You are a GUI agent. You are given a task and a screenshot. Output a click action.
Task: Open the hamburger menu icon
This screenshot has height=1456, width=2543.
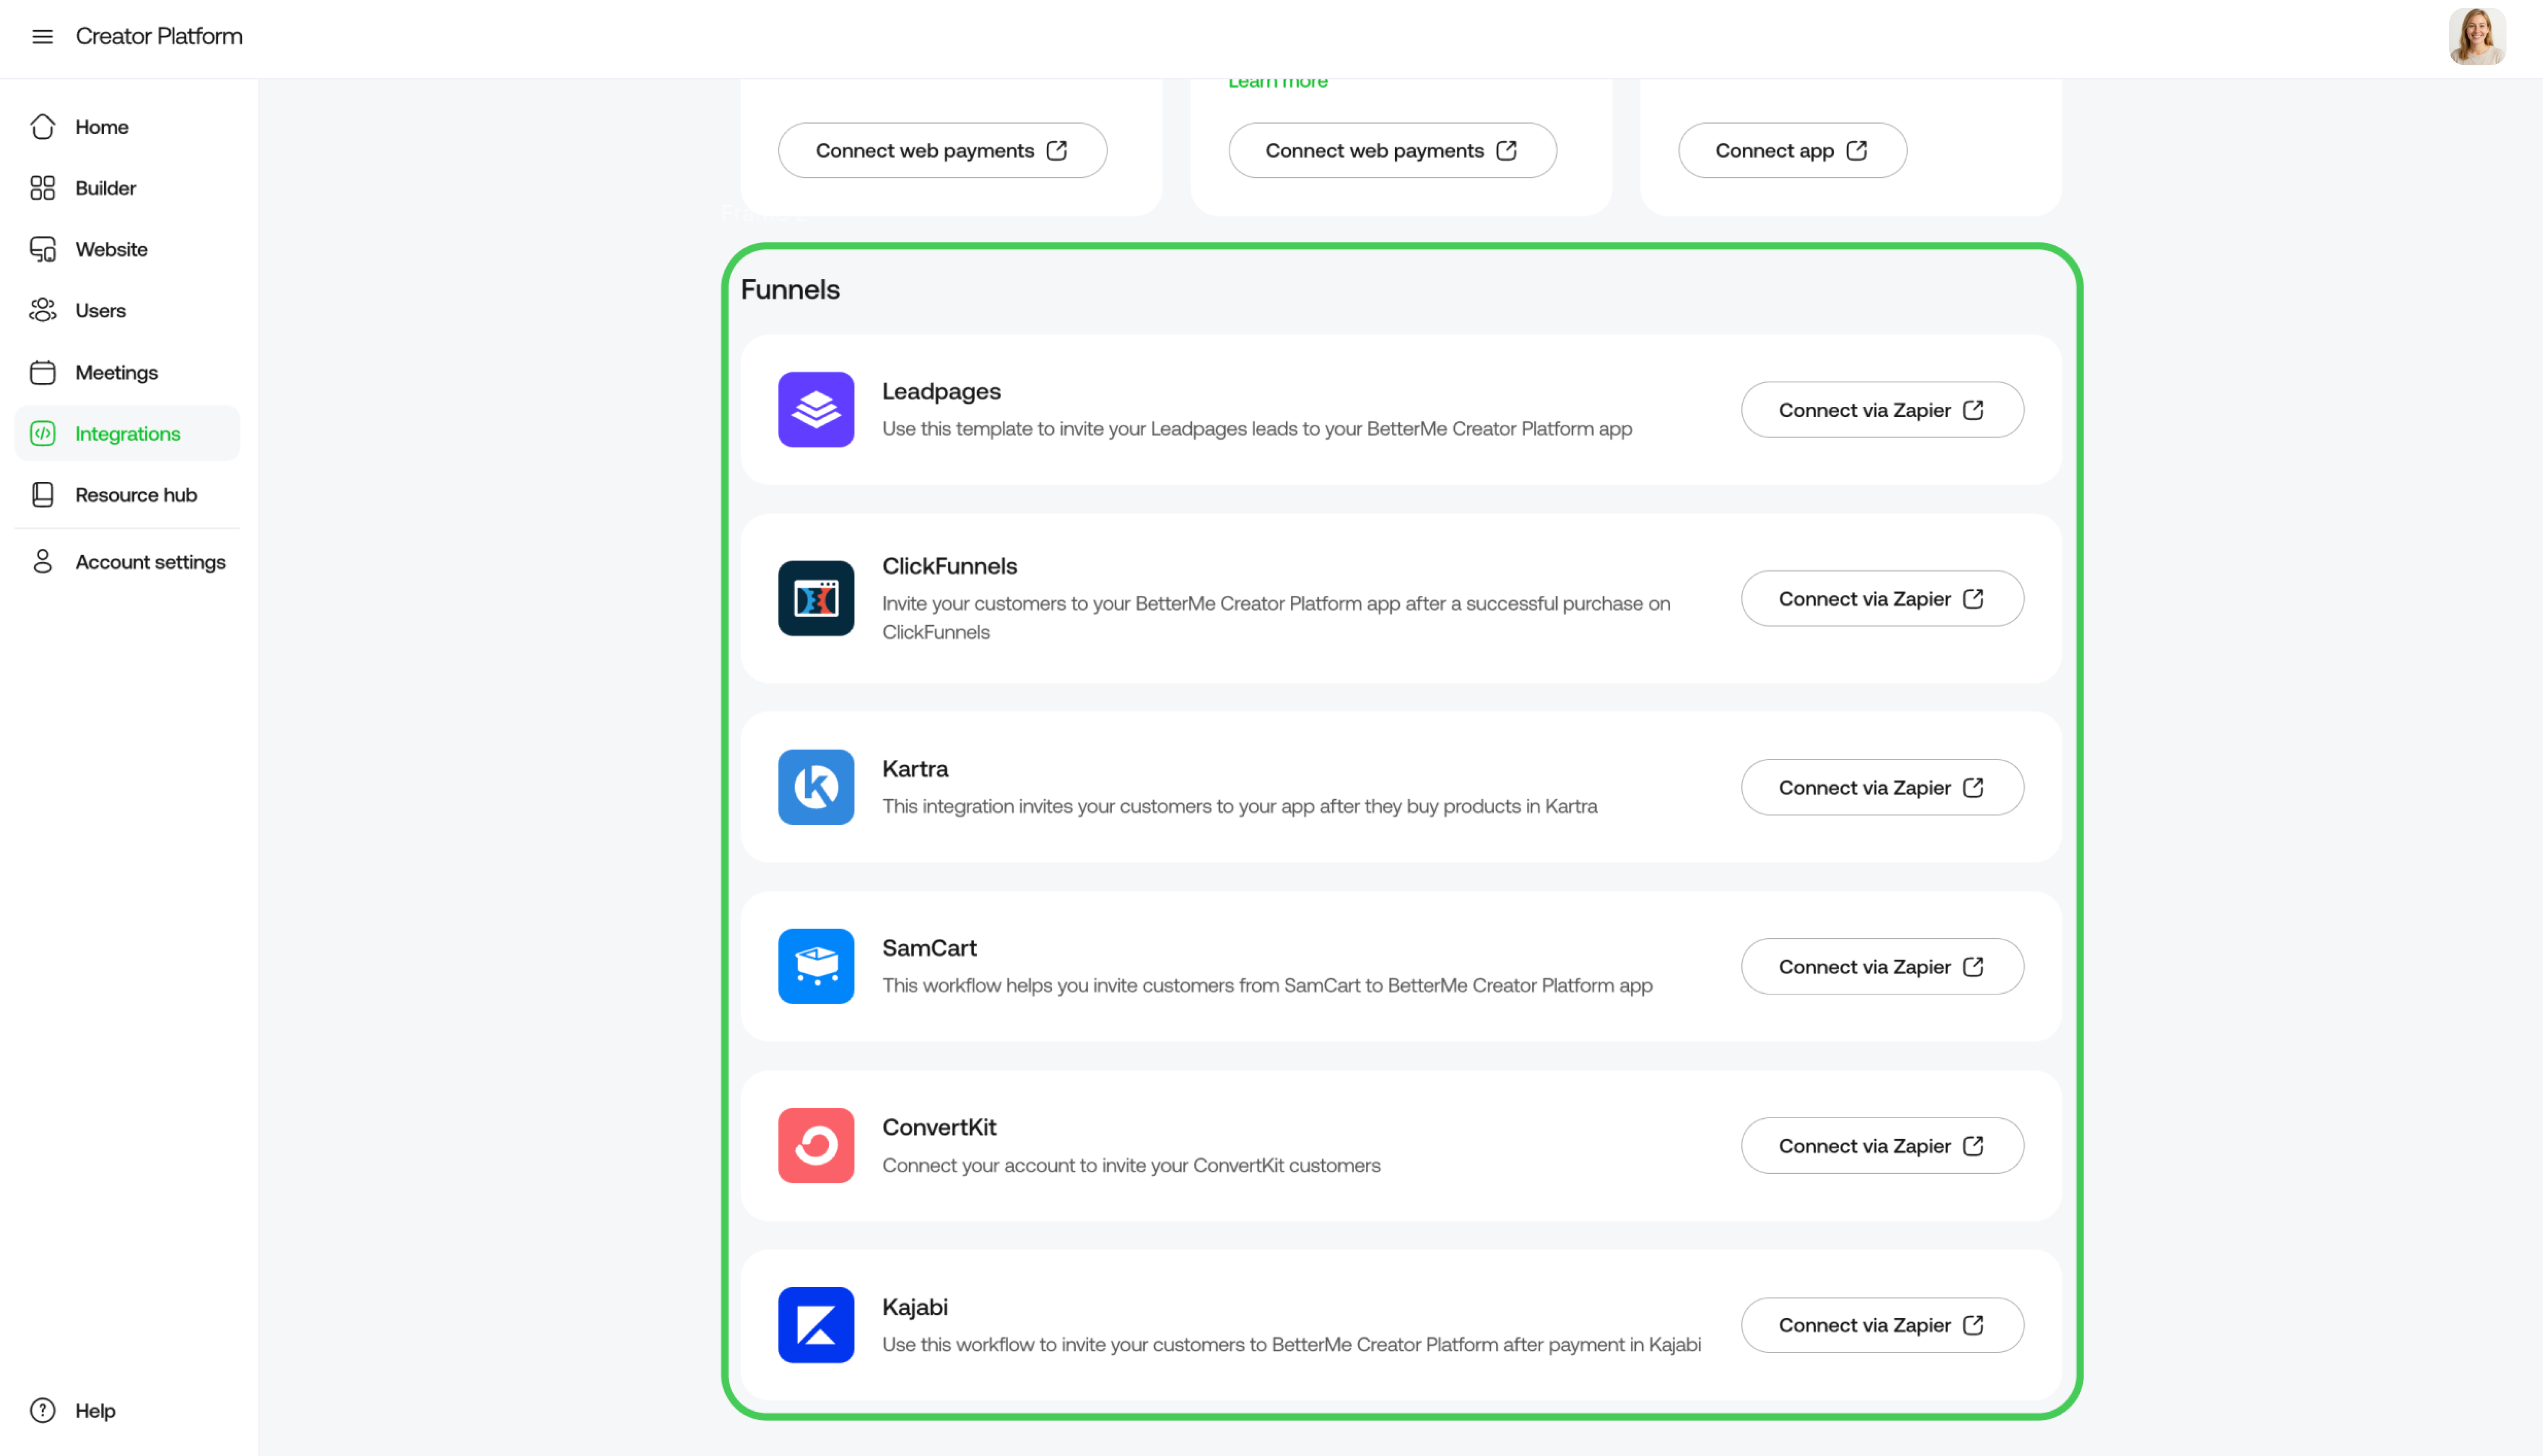42,37
